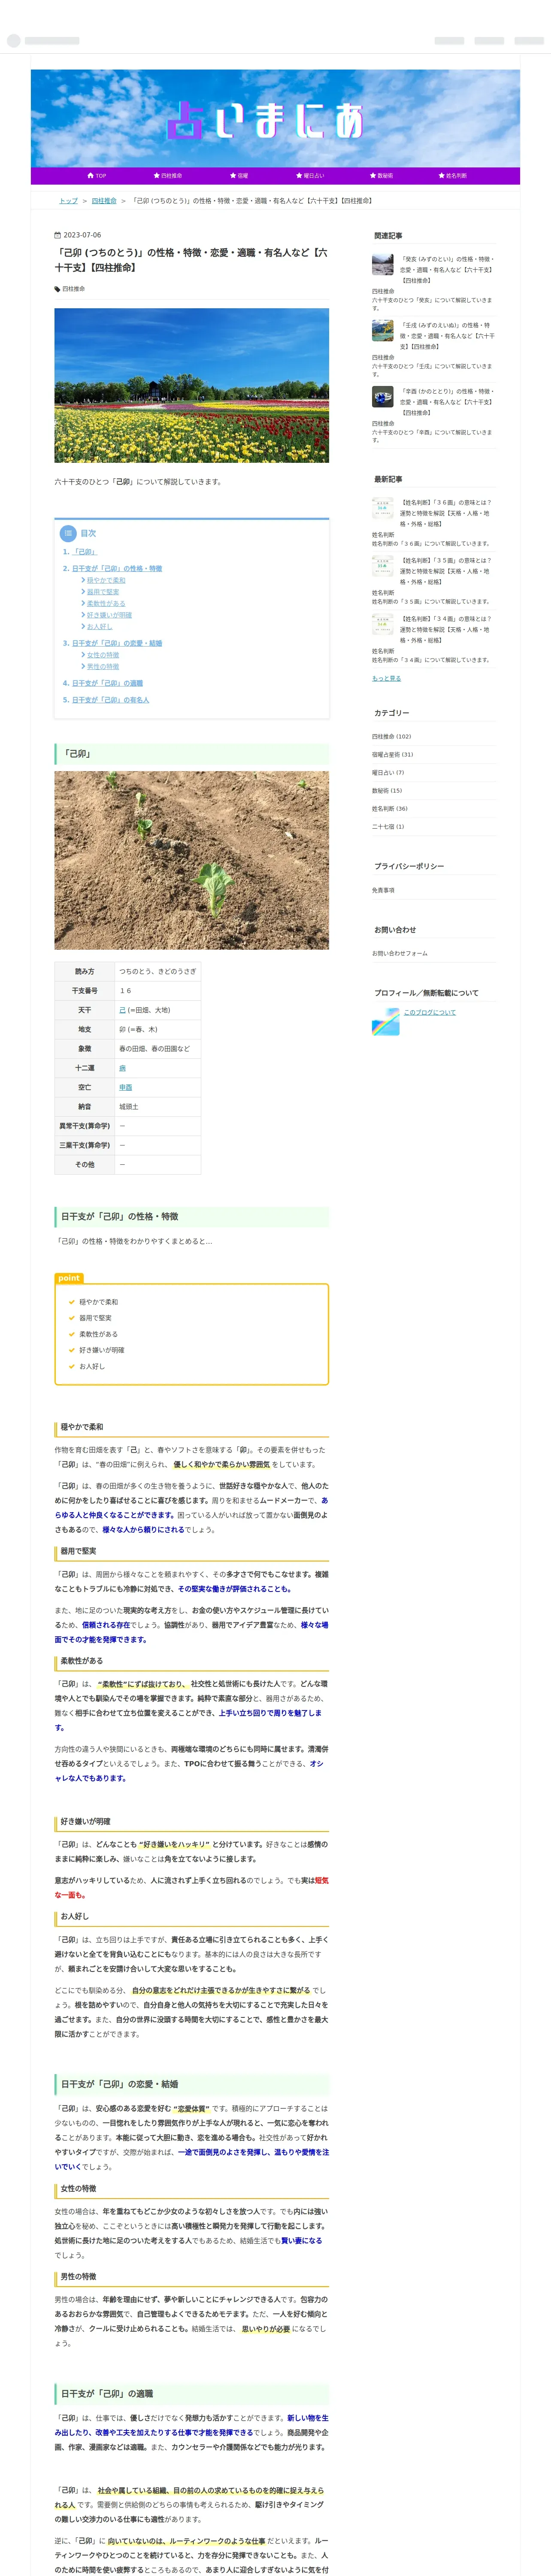
Task: Click the 申酉 link in the 空亡 row
Action: [x=126, y=1087]
